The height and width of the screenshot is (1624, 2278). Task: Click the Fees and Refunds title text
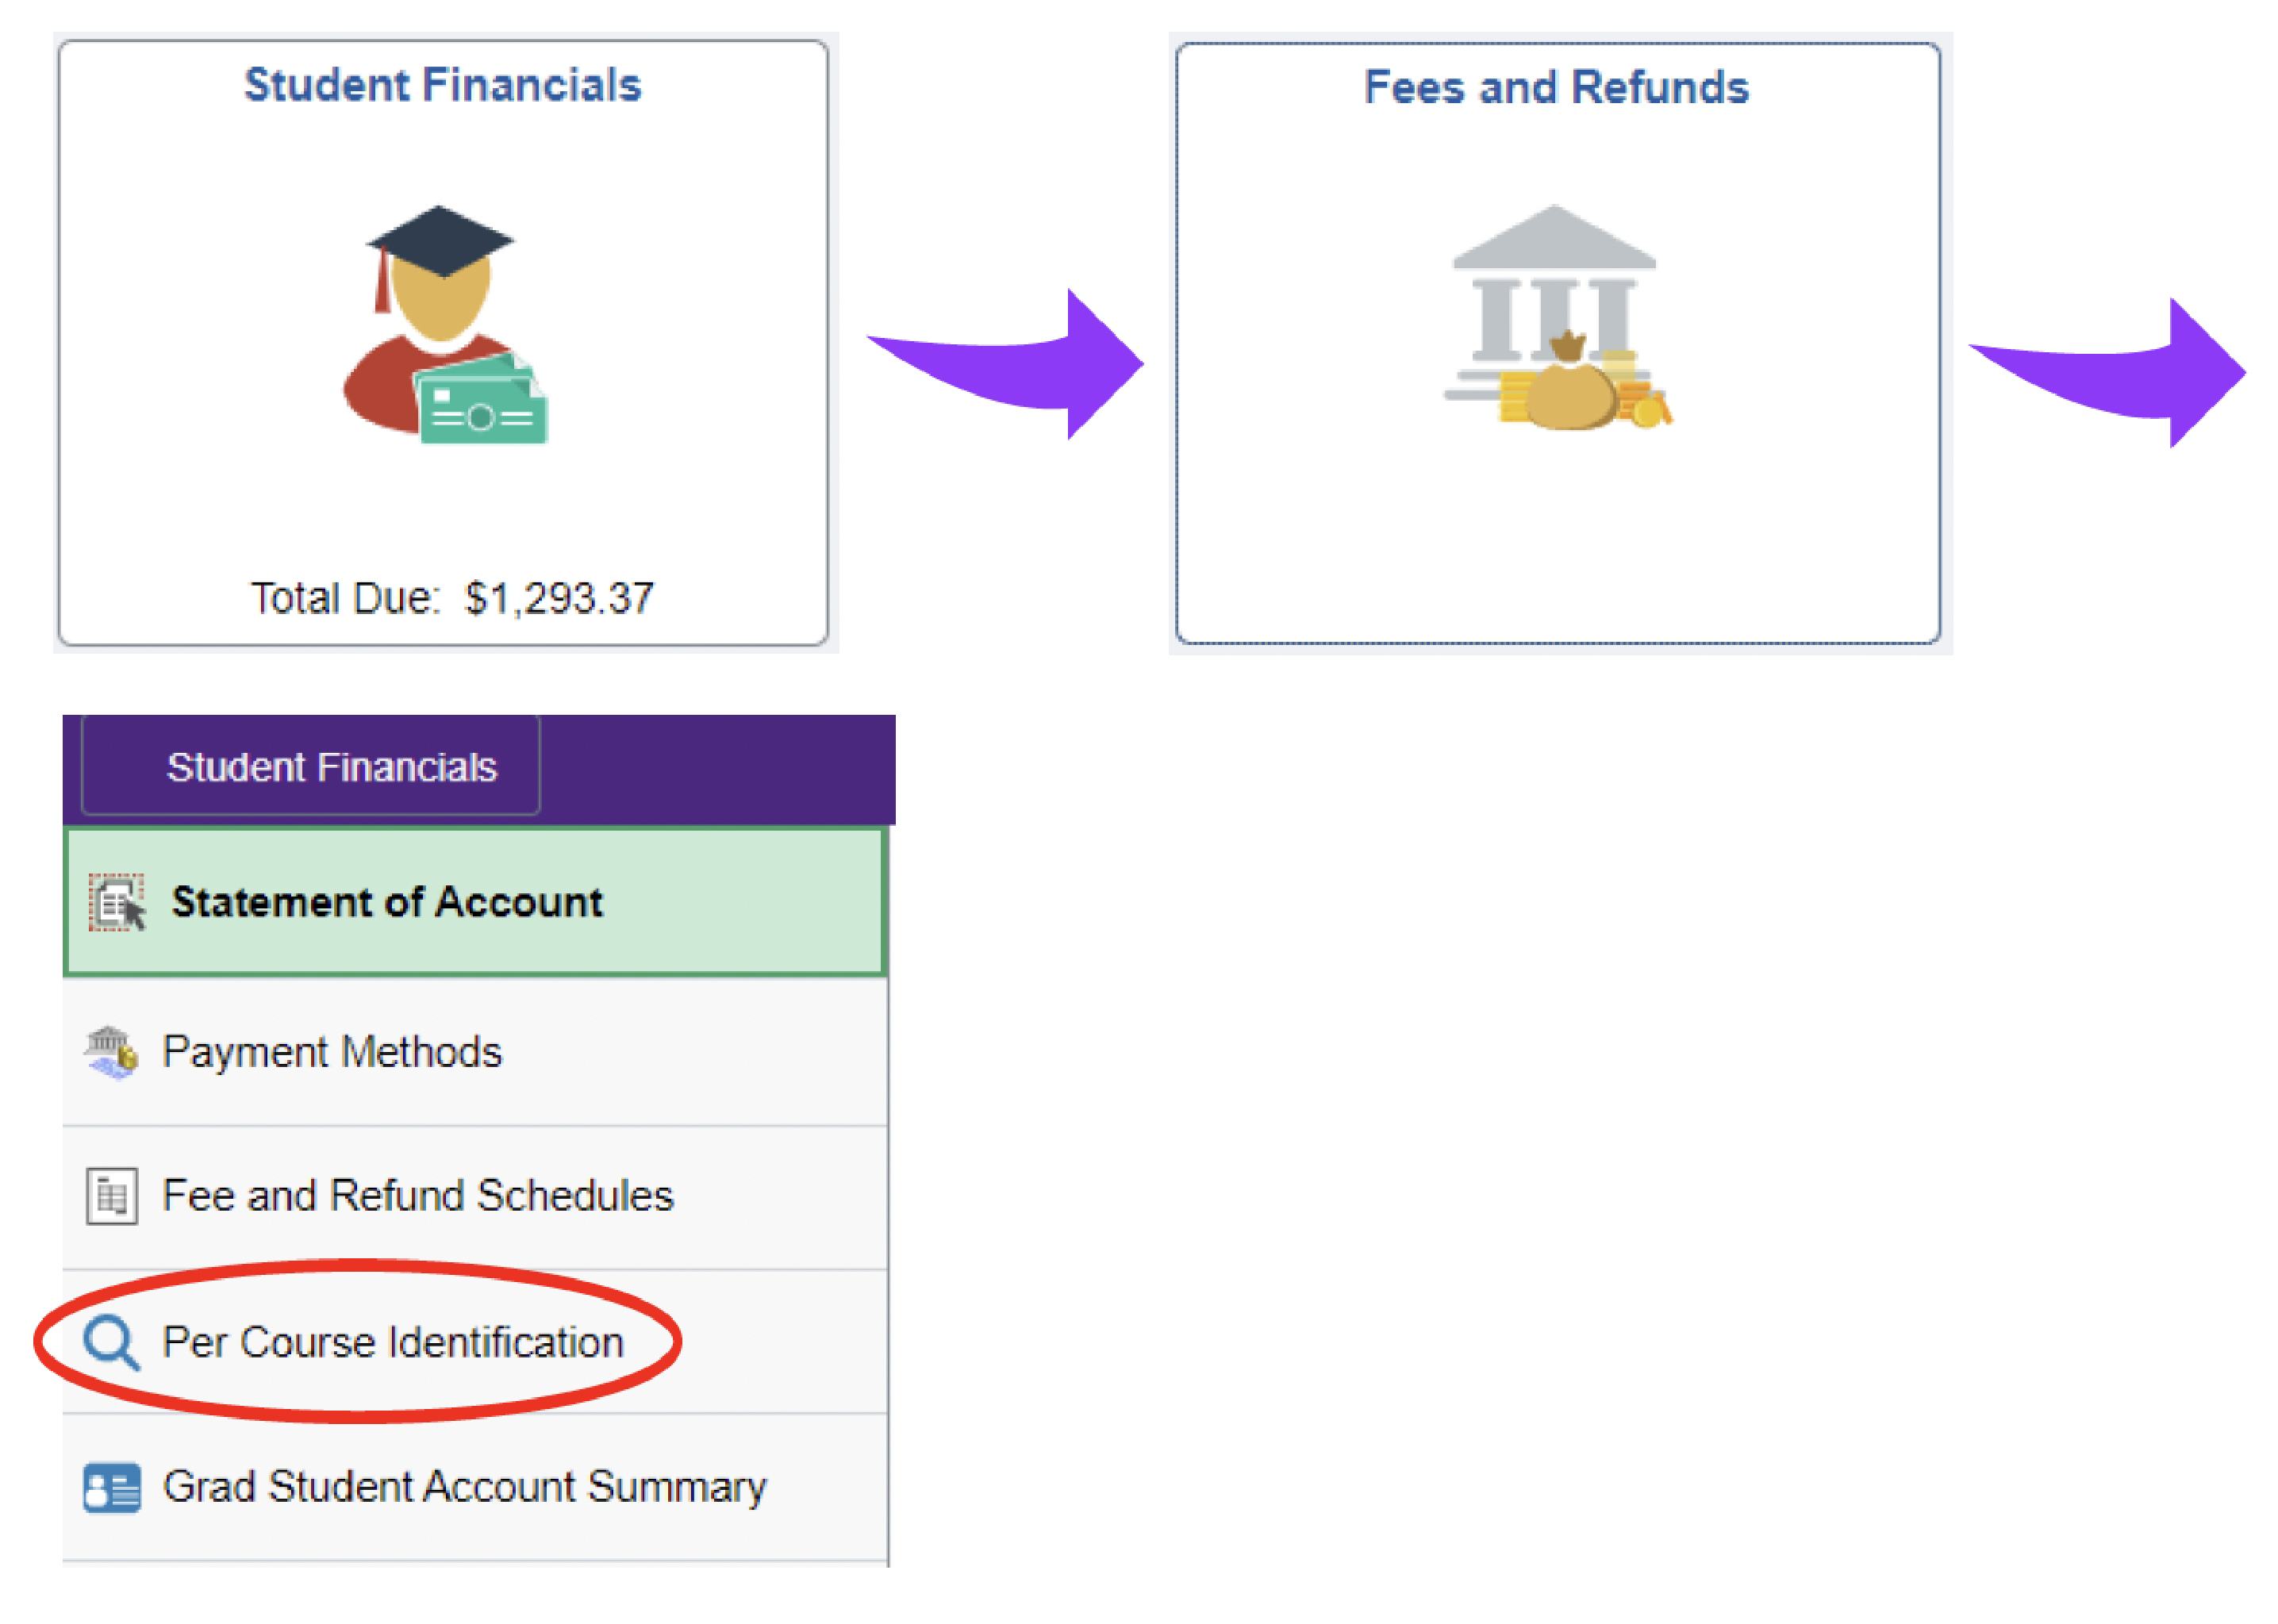coord(1557,87)
